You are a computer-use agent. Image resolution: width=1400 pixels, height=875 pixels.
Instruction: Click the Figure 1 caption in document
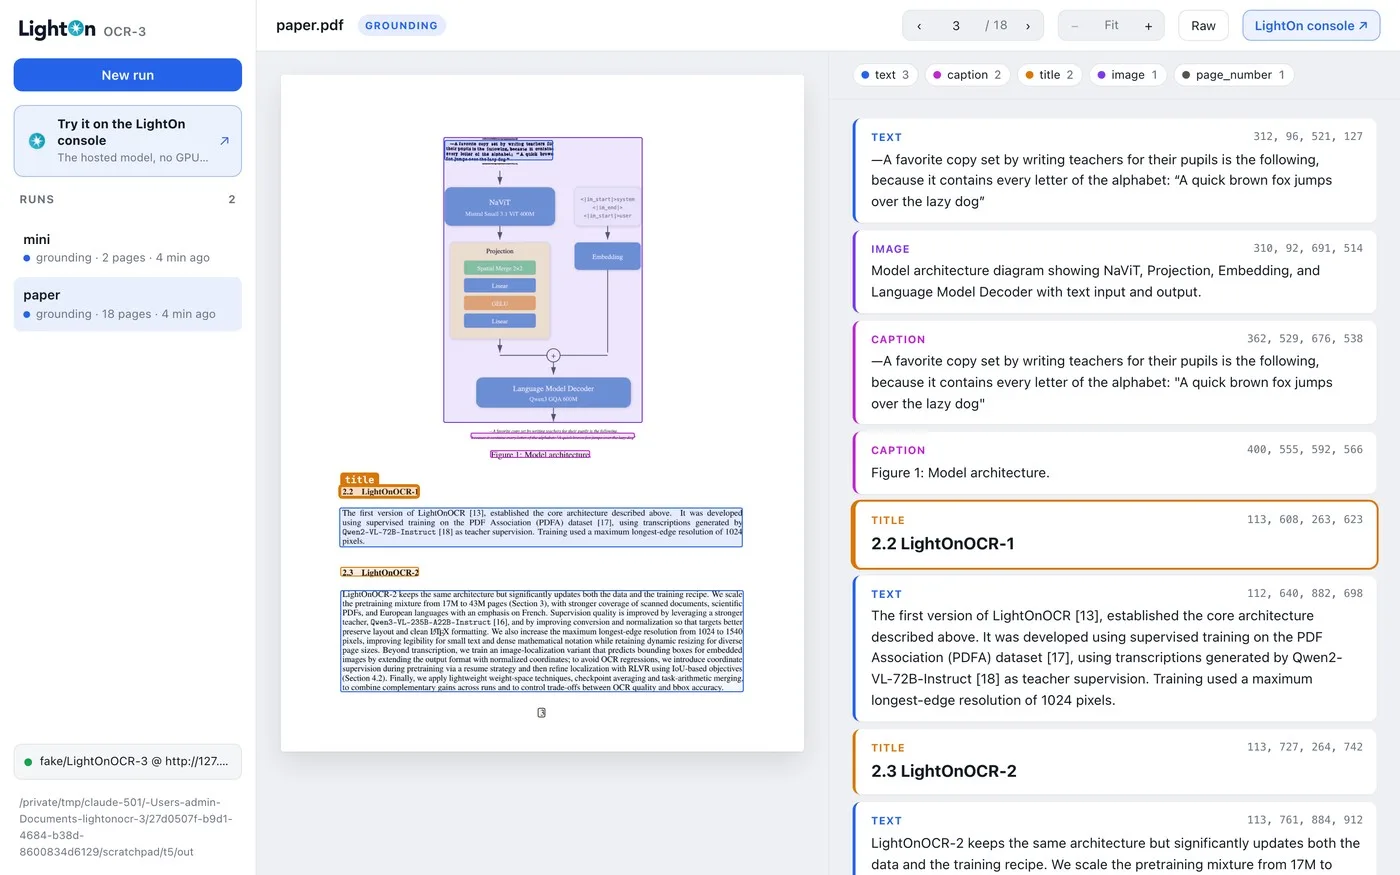click(540, 454)
